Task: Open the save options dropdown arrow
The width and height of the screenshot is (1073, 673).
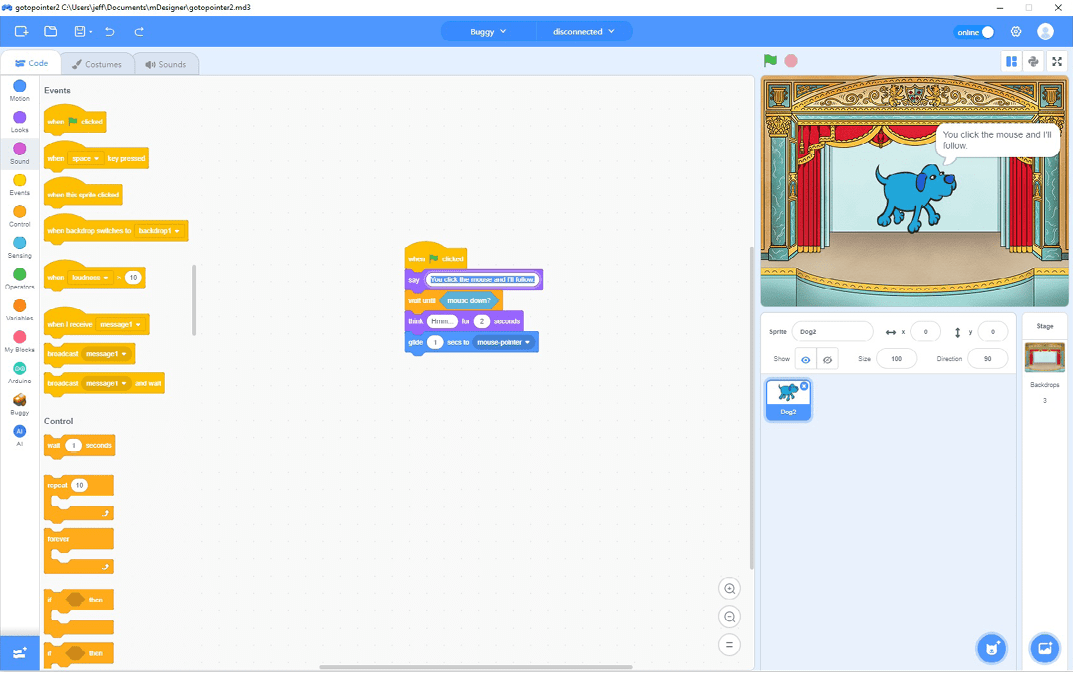Action: (91, 32)
